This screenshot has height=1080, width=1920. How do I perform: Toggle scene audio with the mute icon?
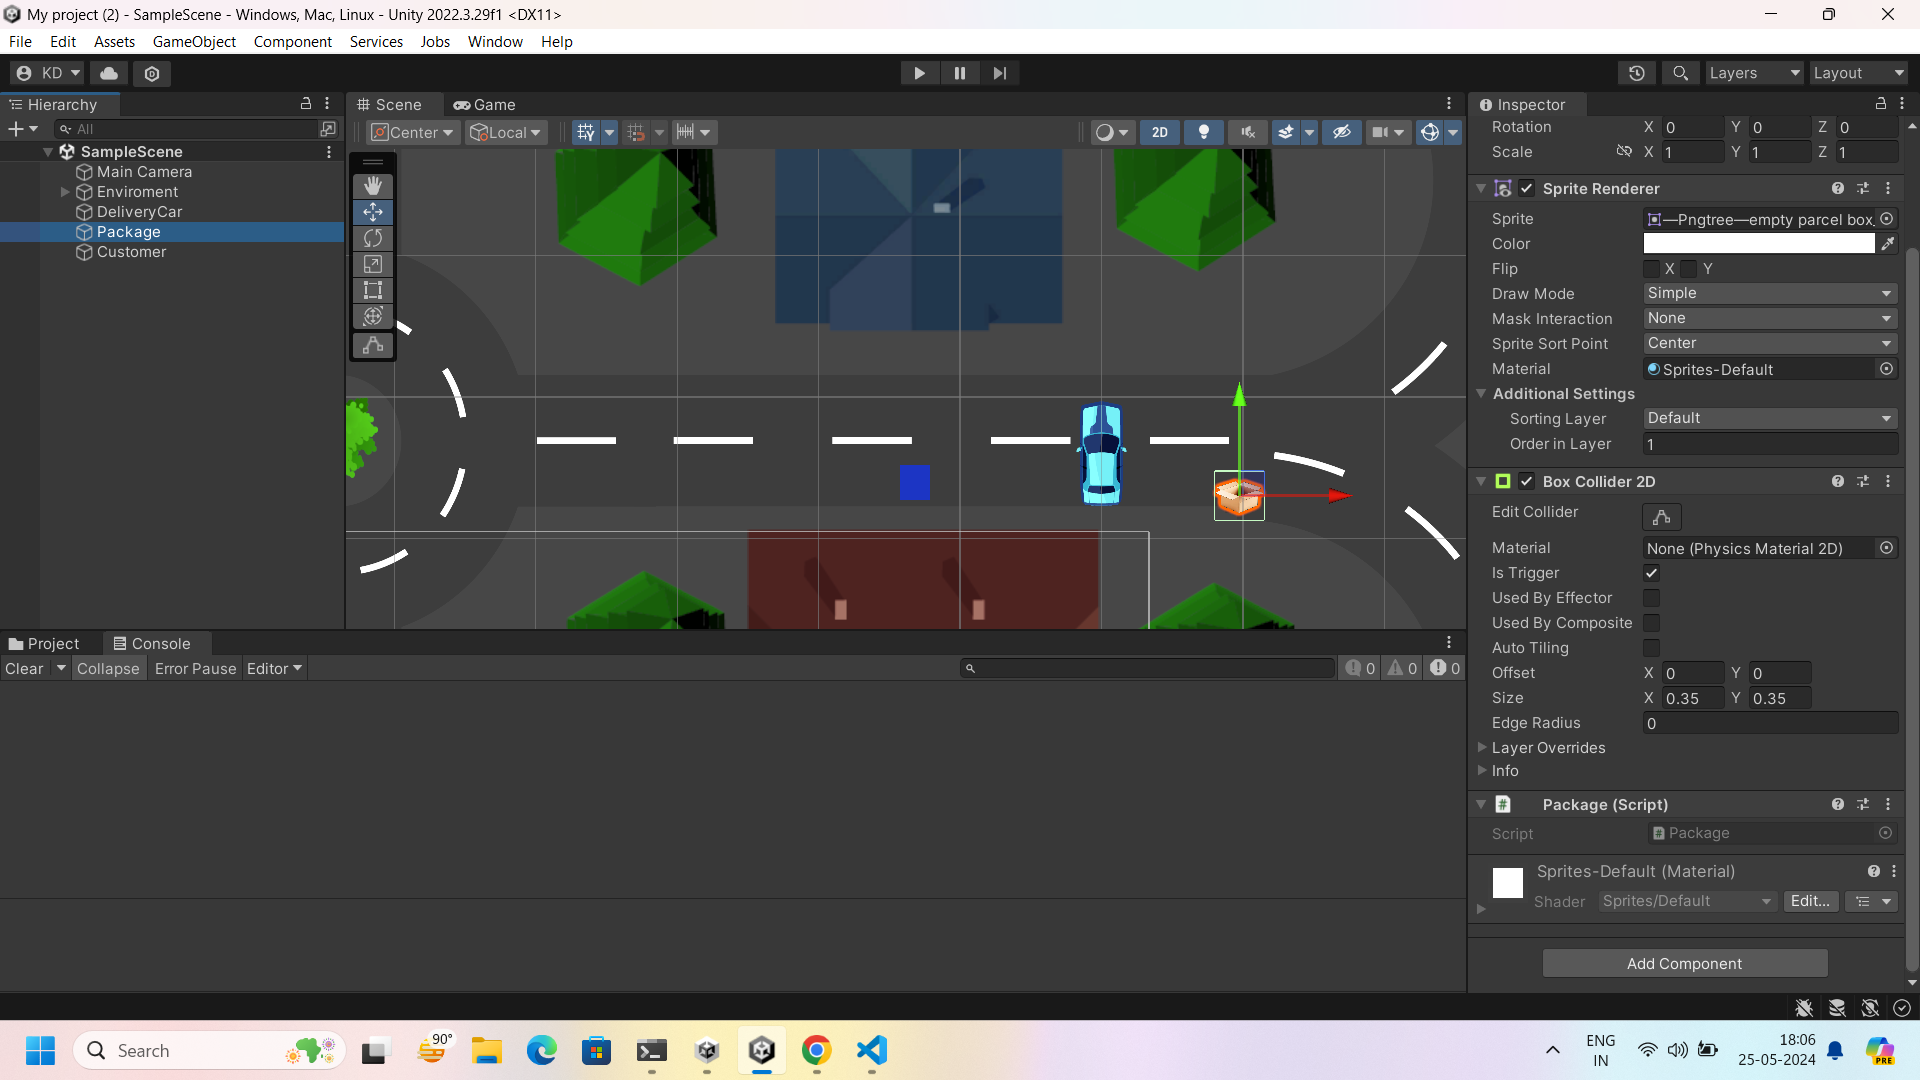[1247, 131]
